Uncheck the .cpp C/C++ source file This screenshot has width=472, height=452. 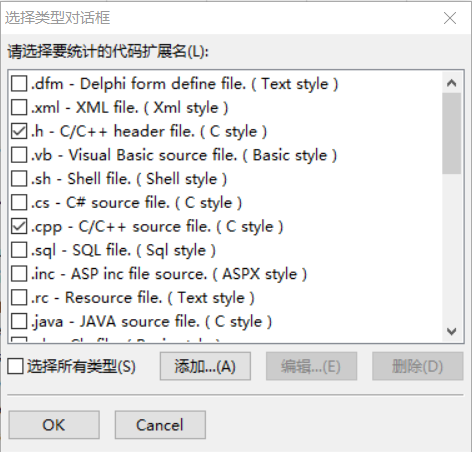(19, 226)
